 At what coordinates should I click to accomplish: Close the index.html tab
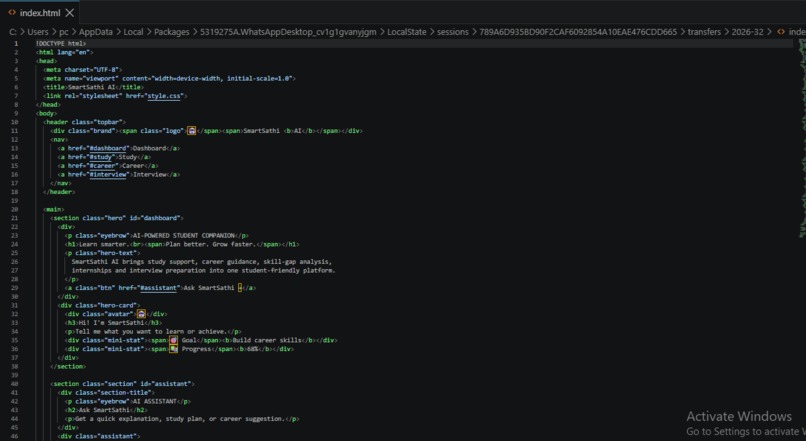(70, 13)
